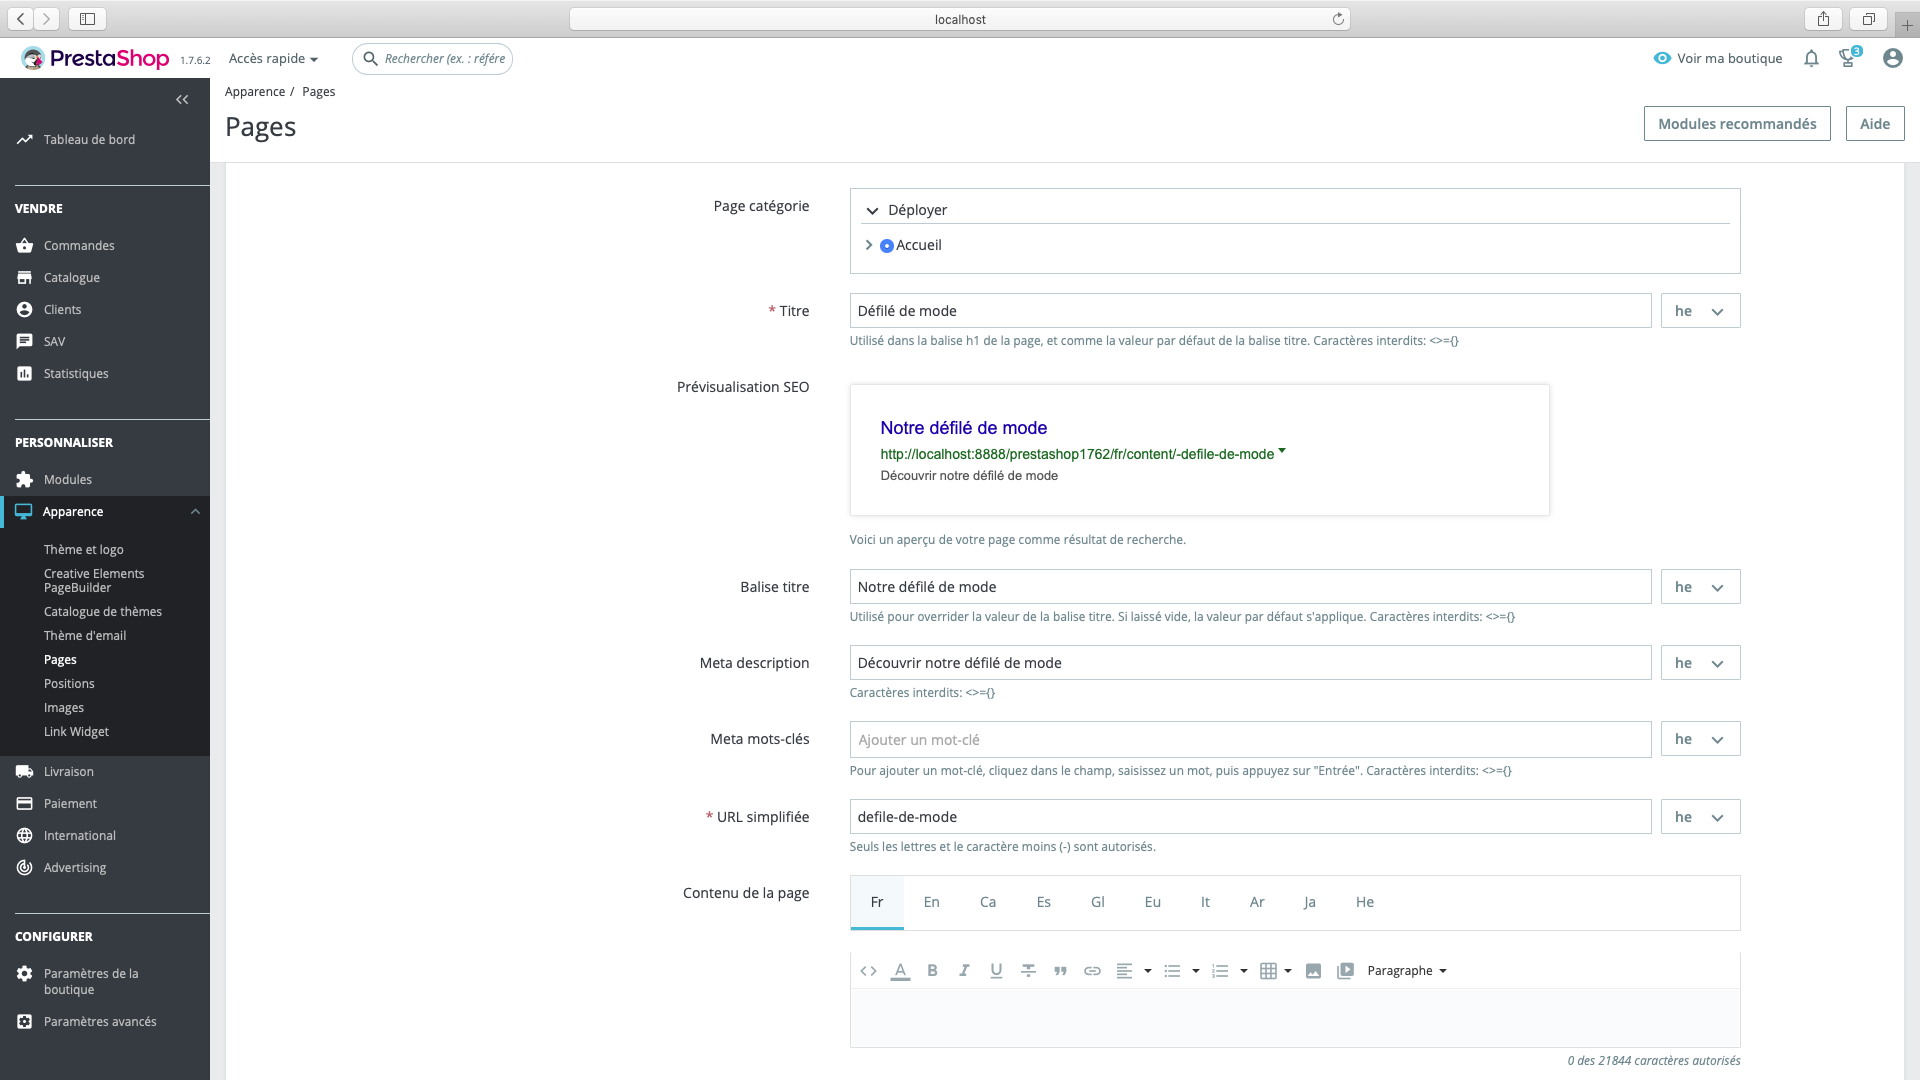Image resolution: width=1920 pixels, height=1080 pixels.
Task: Click the Modules recommandés button
Action: (x=1737, y=124)
